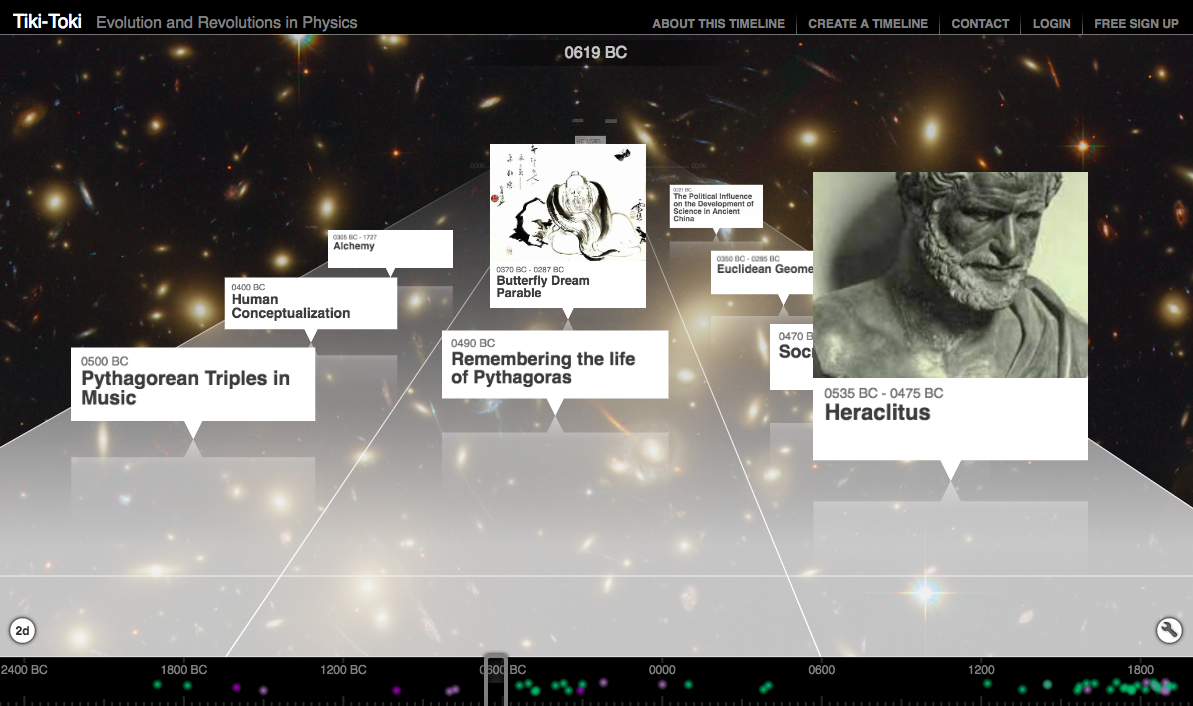
Task: Open Political Influence on Science in China card
Action: pyautogui.click(x=716, y=206)
